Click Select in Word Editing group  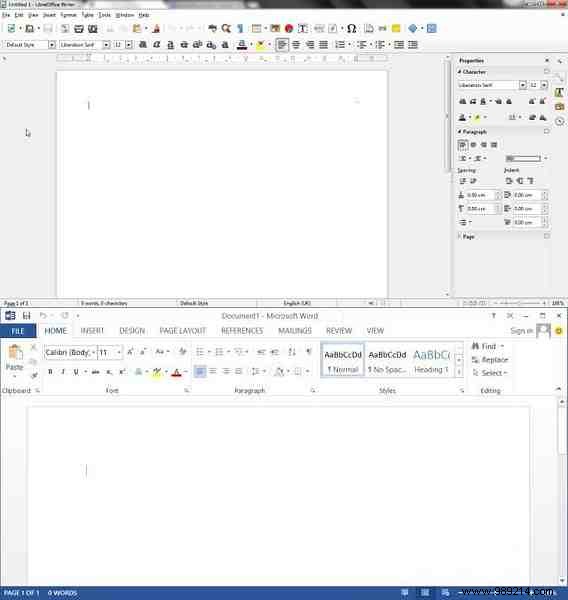coord(489,373)
